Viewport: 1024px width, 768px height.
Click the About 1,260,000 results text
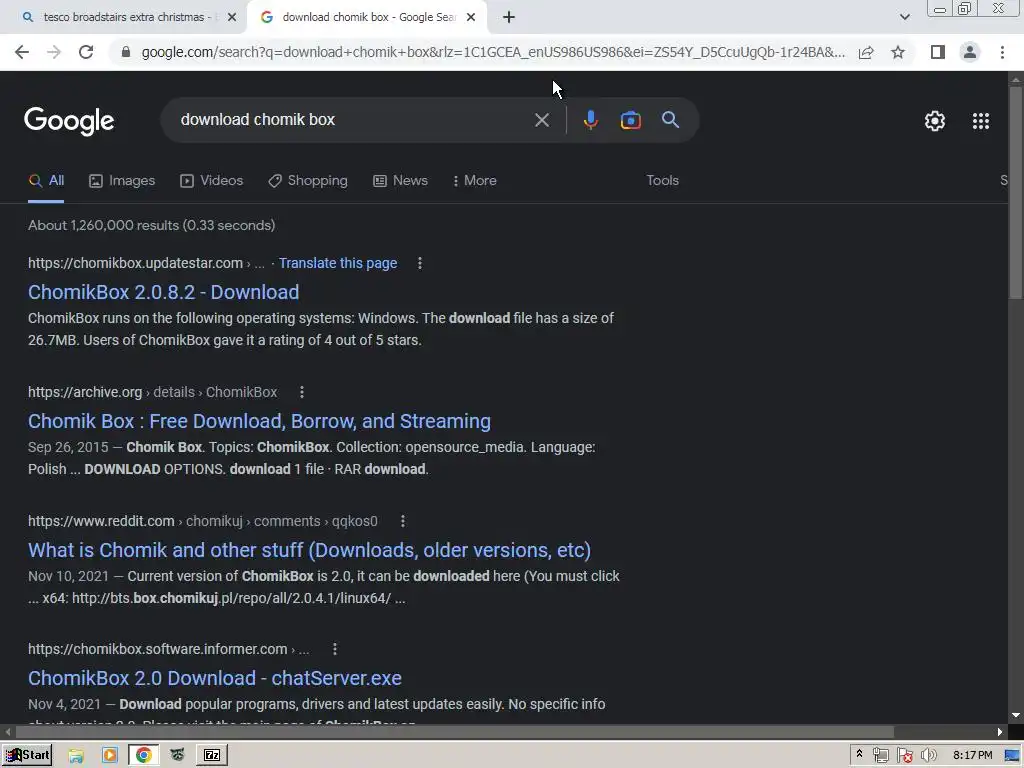[152, 225]
